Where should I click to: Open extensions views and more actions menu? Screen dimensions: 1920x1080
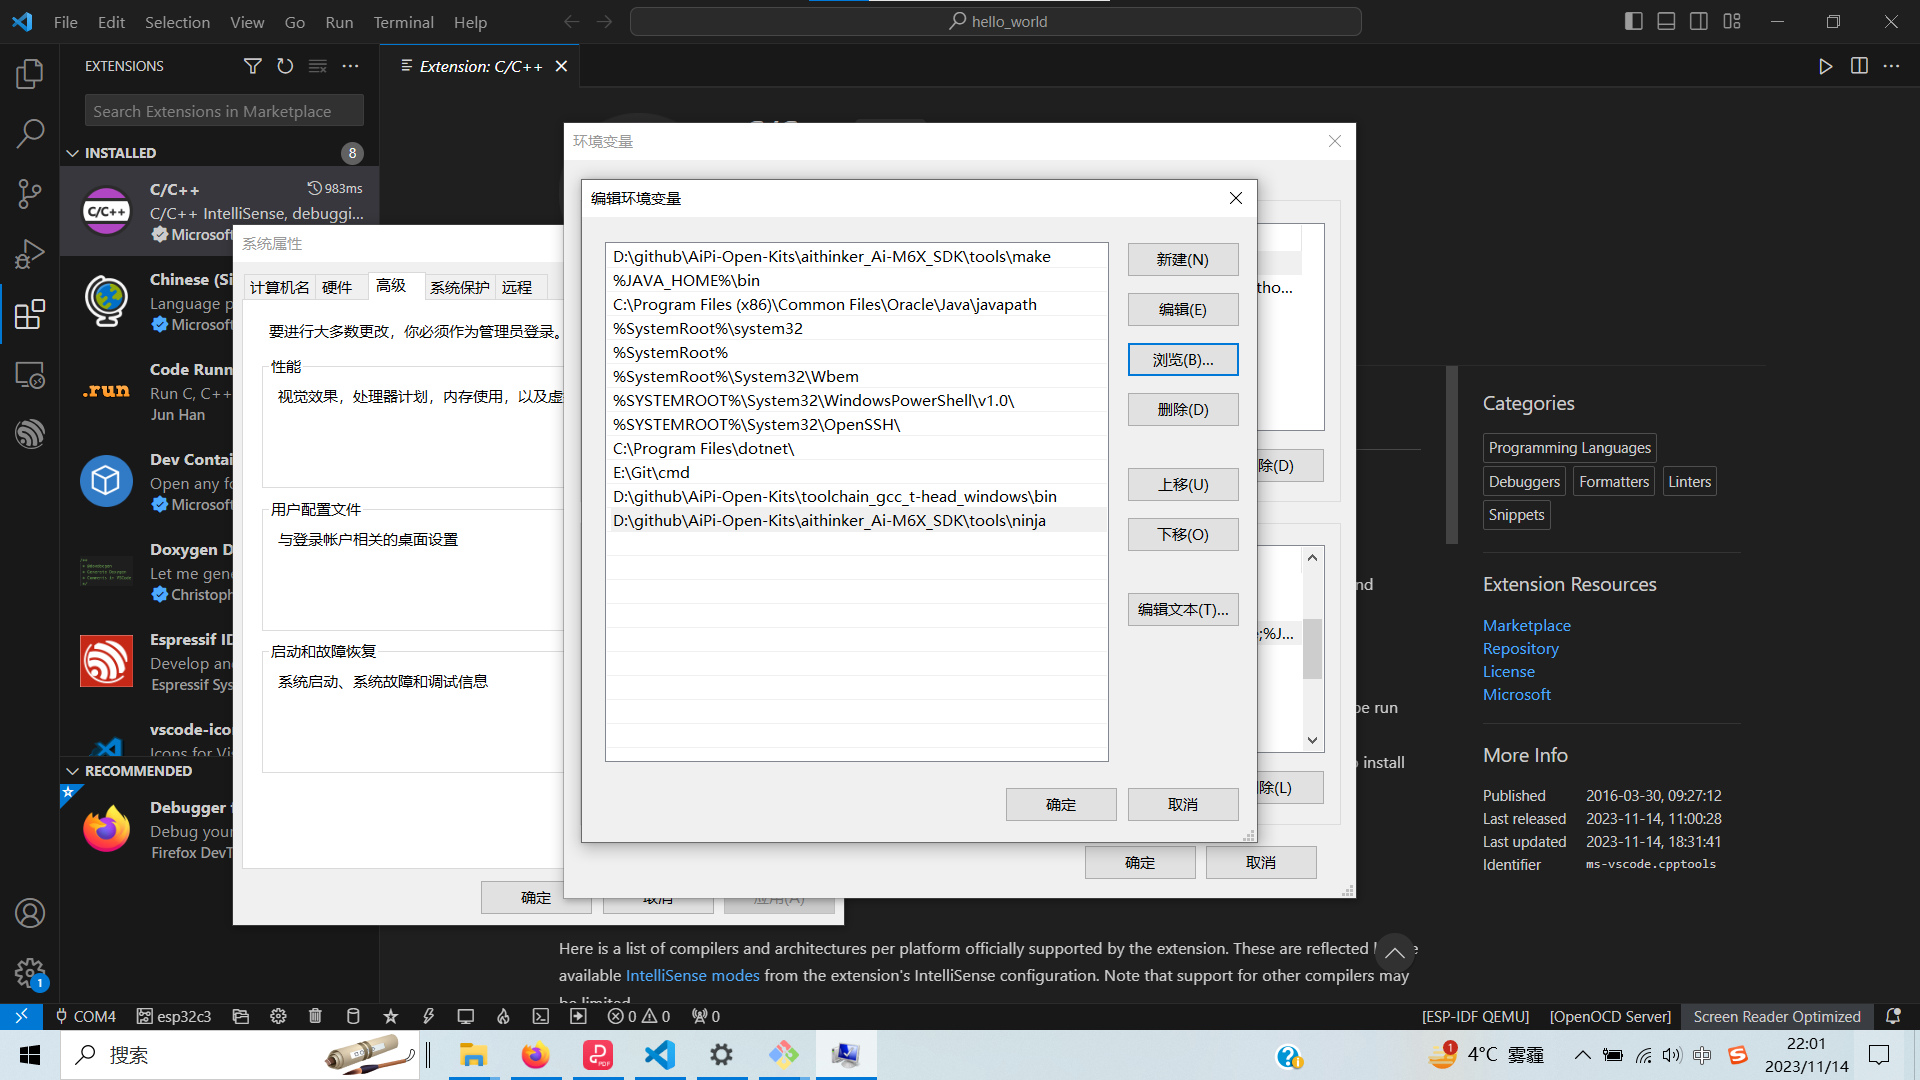click(350, 66)
